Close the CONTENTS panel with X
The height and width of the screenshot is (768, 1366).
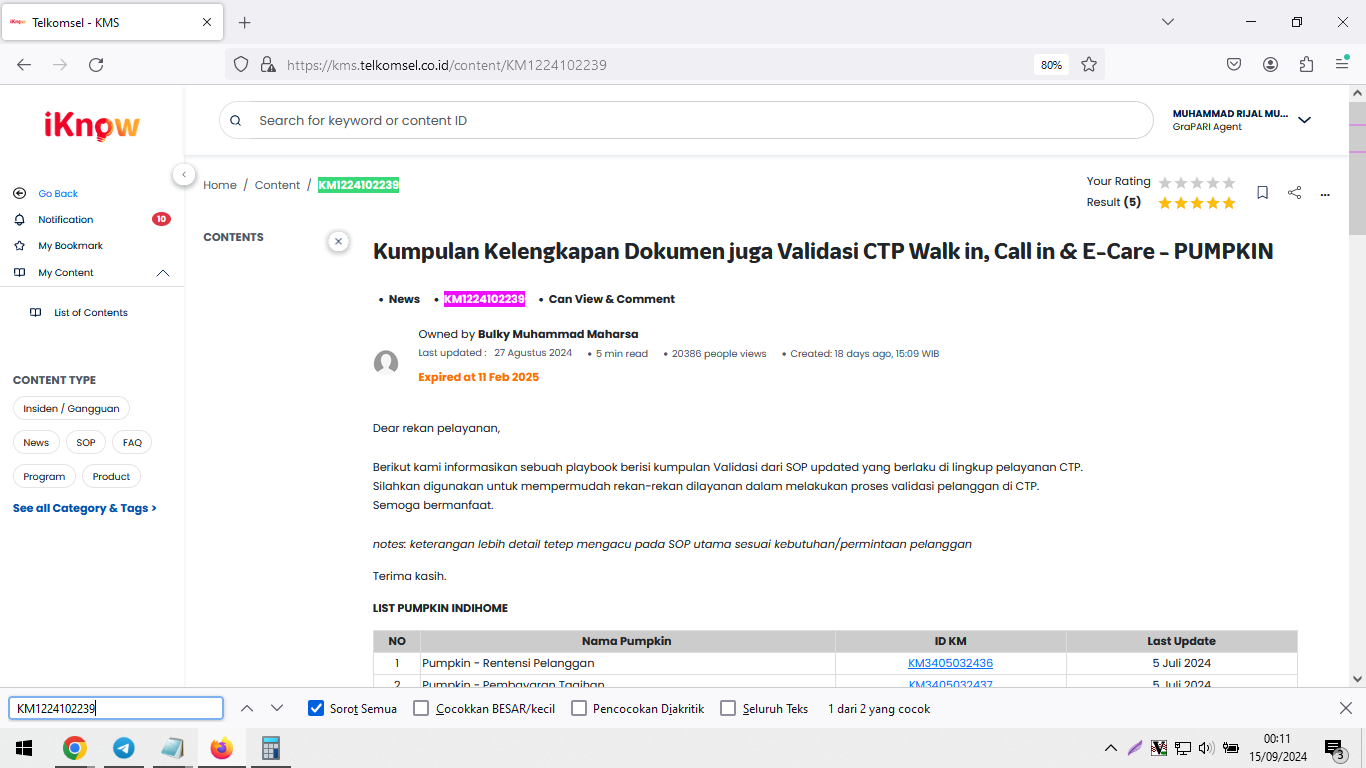[338, 241]
